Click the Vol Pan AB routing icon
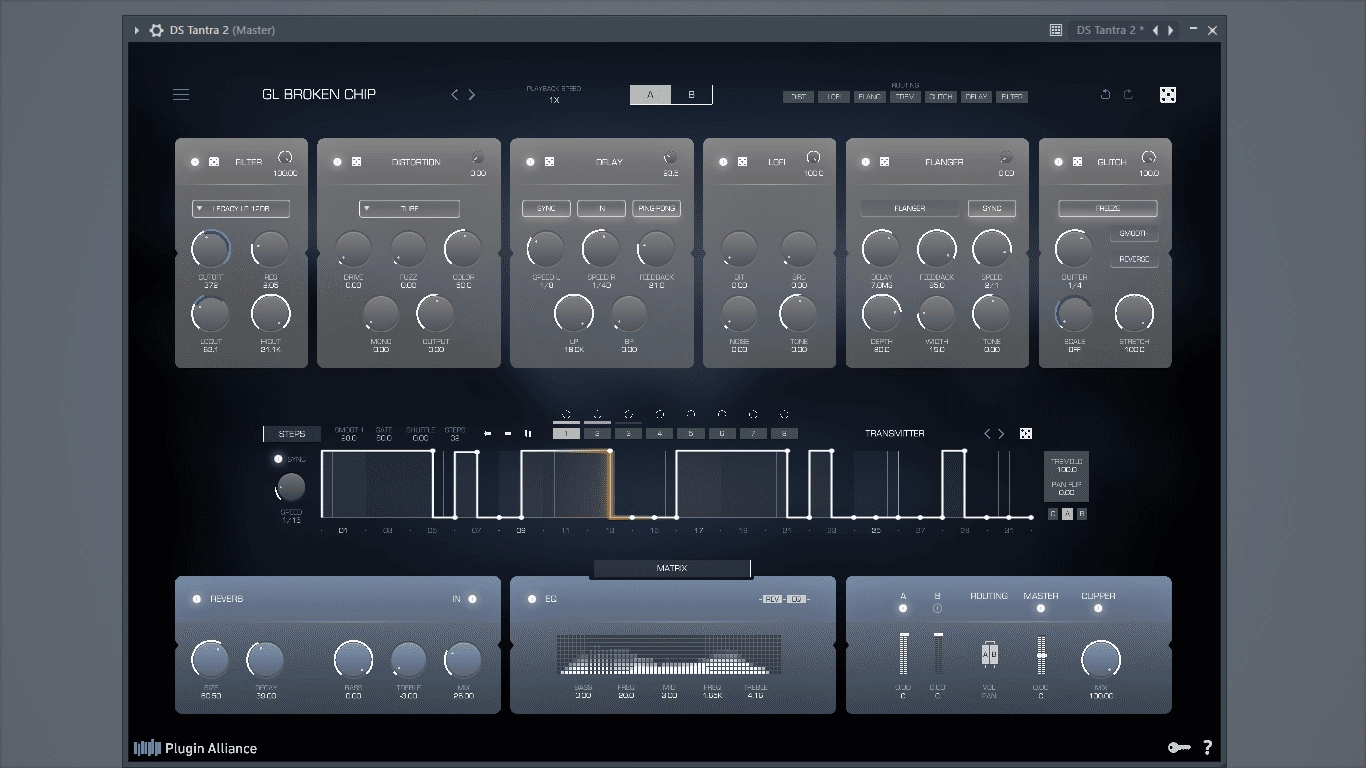The width and height of the screenshot is (1366, 768). [x=989, y=655]
